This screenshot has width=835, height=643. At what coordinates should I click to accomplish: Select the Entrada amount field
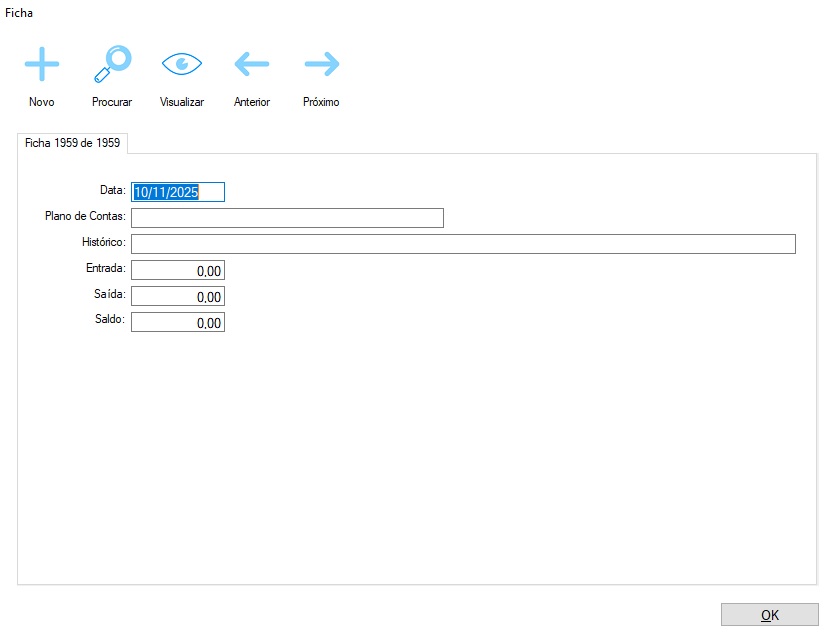(178, 270)
